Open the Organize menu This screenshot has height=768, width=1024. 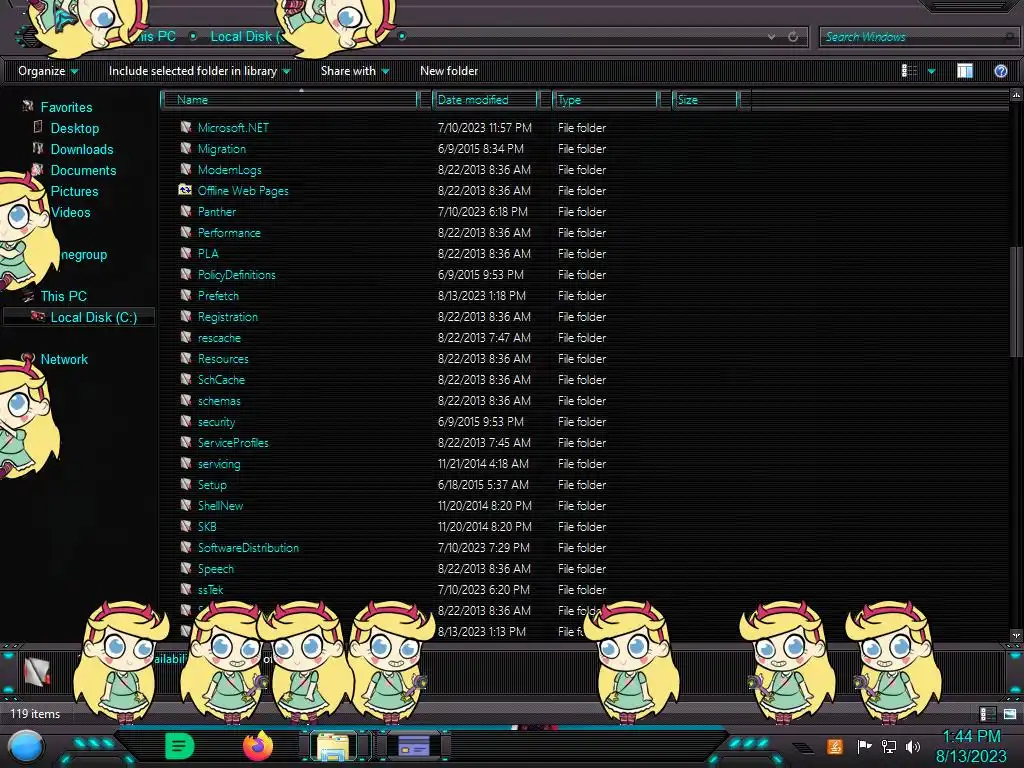(x=48, y=71)
